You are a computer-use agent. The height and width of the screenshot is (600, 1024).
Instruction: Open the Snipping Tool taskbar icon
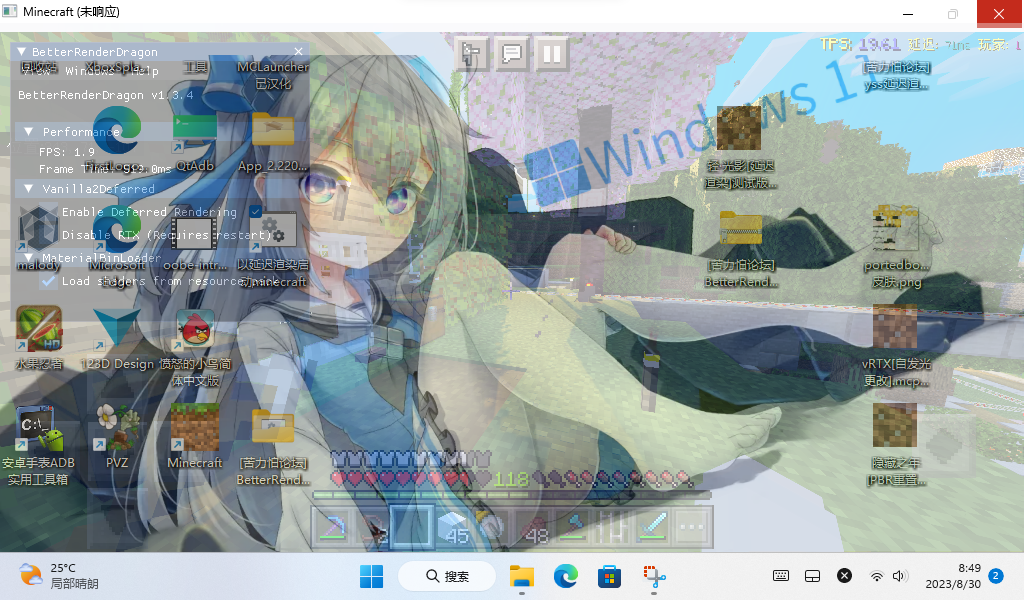pos(654,576)
